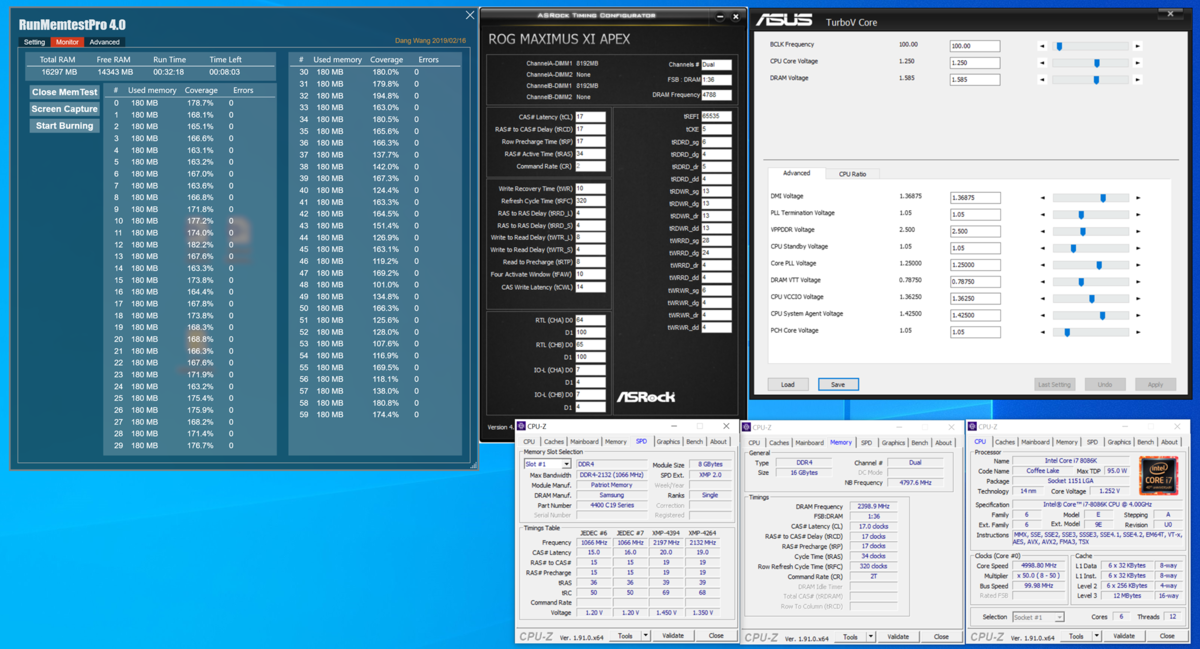
Task: Click the Tools button in the rightmost CPU-Z window
Action: pos(1076,636)
